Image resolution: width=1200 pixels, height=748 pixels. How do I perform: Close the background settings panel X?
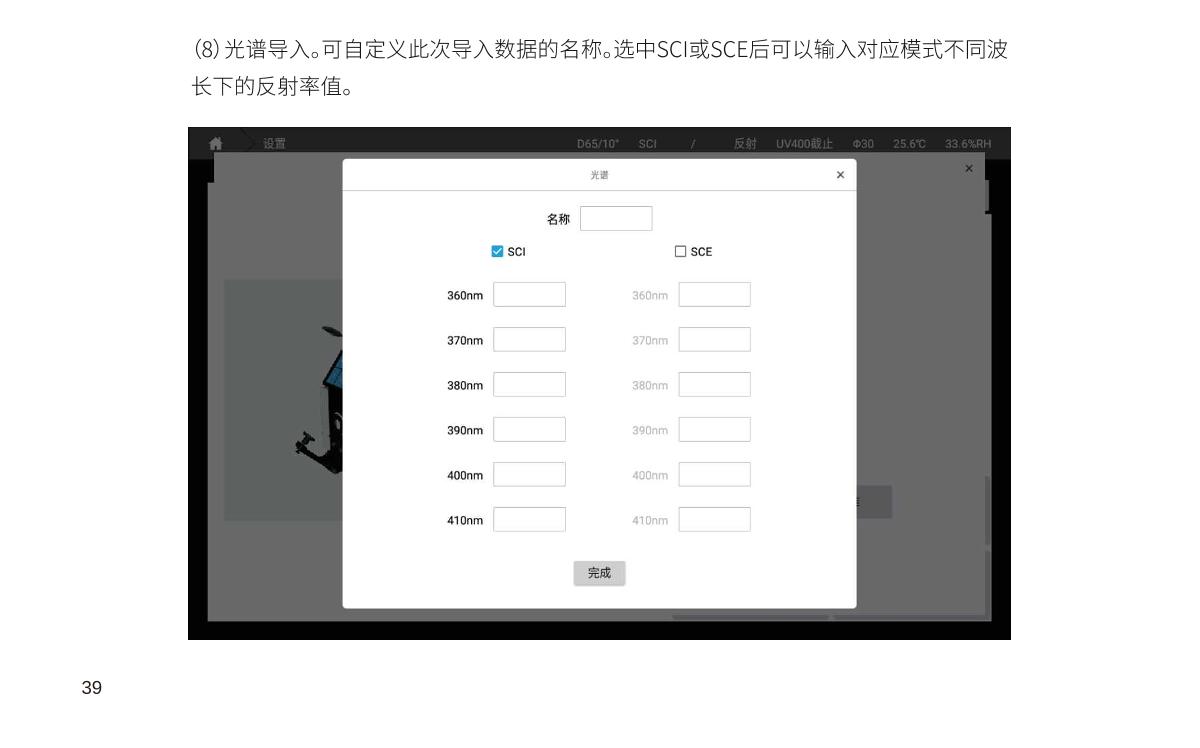[968, 169]
